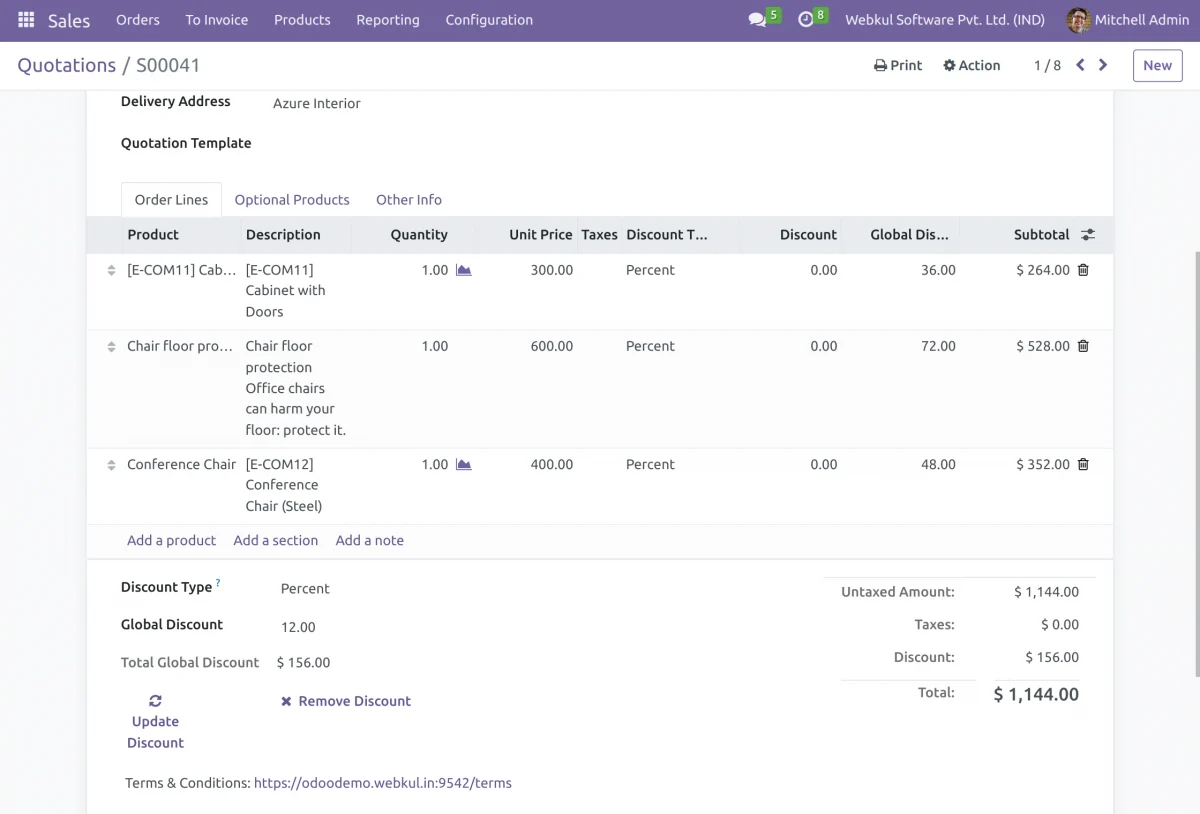Open forecast chart for Conference Chair quantity

[463, 464]
